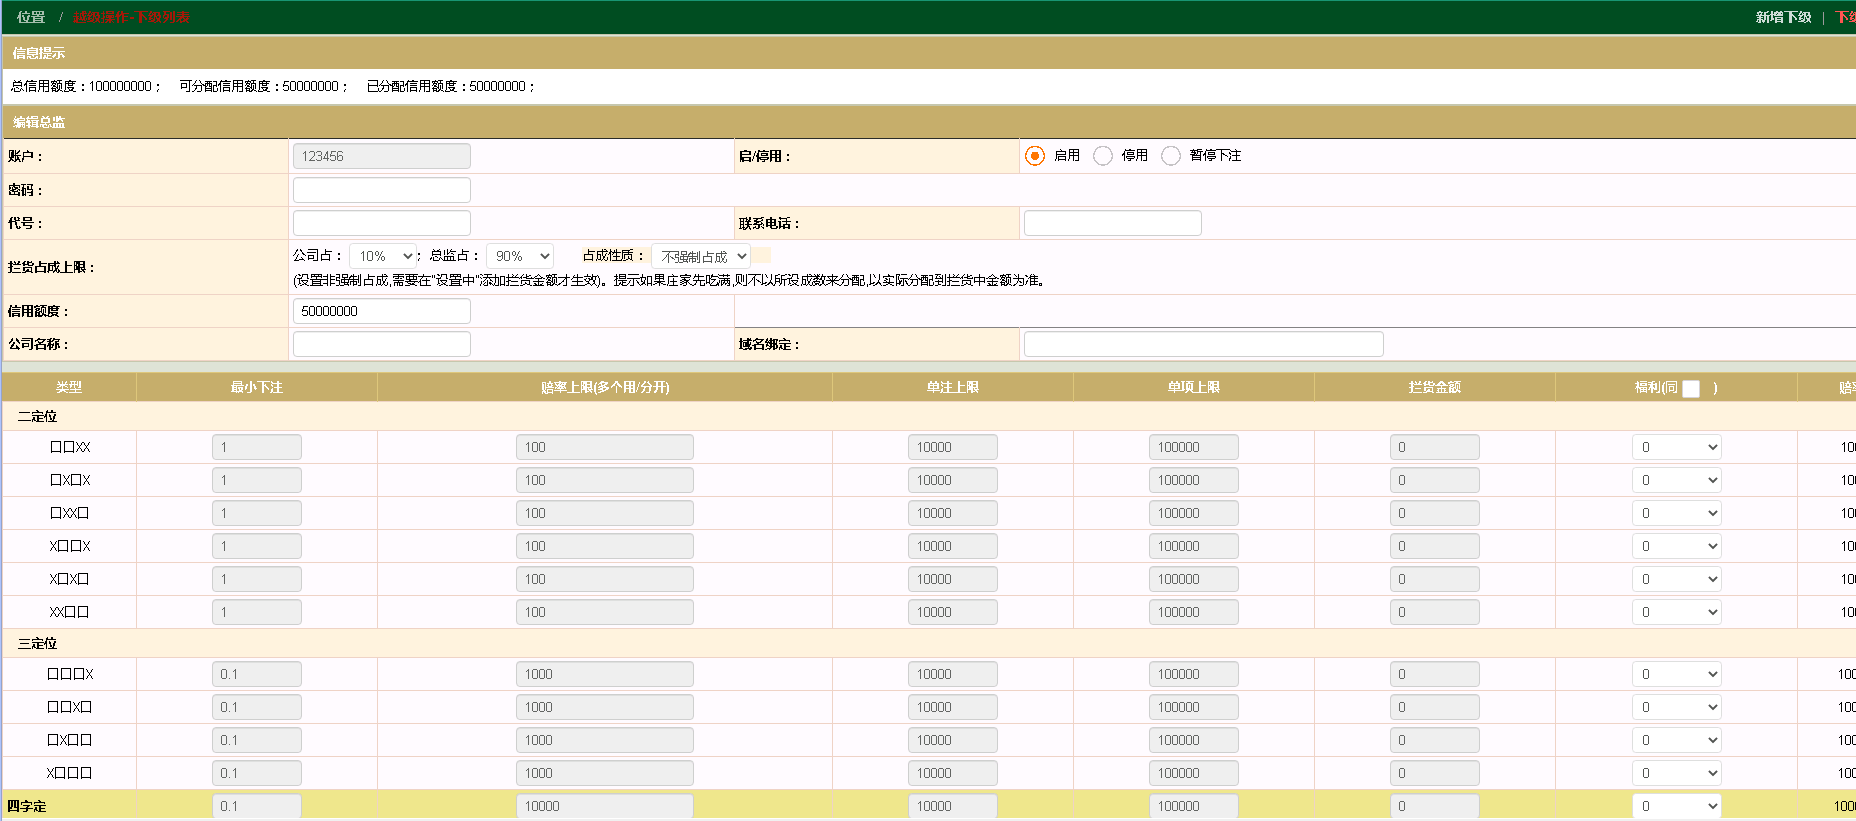The image size is (1856, 821).
Task: Click 赔率上限 field in 四字定 row
Action: click(x=605, y=806)
